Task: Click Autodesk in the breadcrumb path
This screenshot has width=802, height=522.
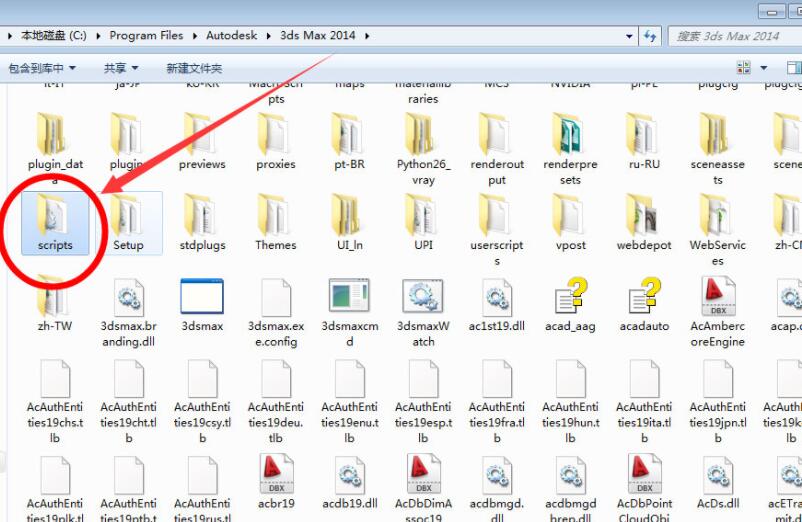Action: [x=231, y=35]
